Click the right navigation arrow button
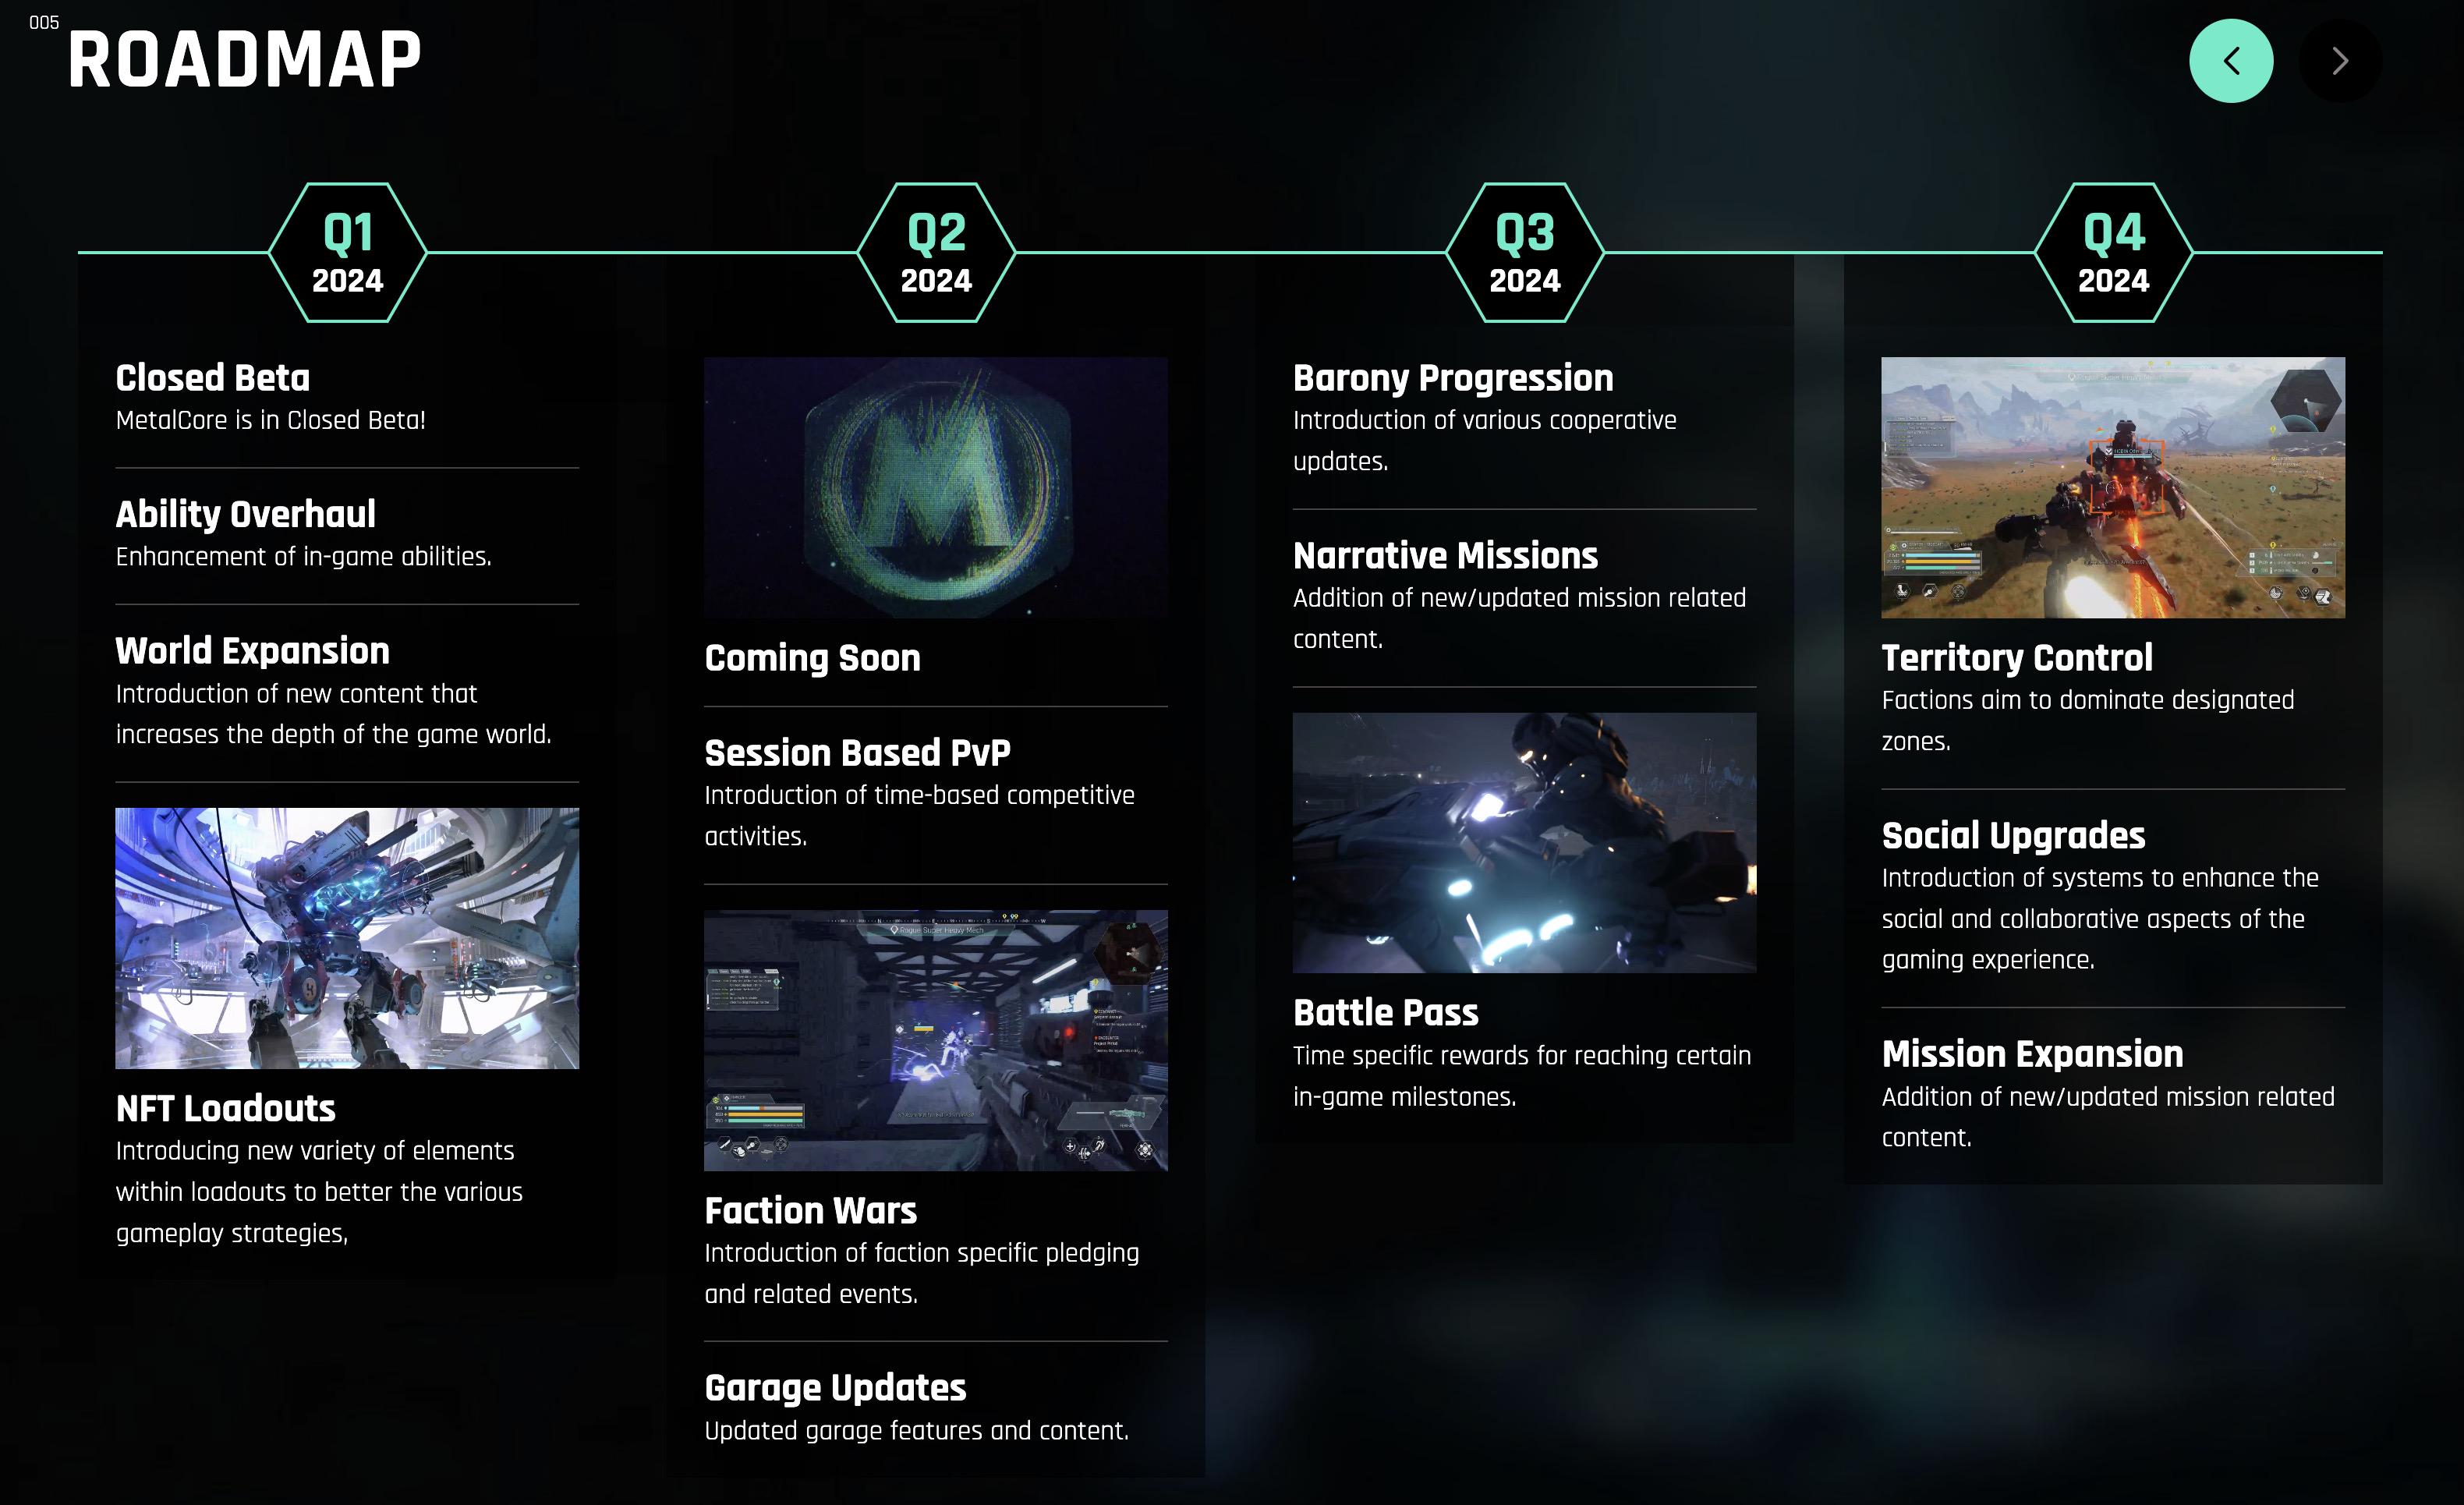 pyautogui.click(x=2339, y=60)
